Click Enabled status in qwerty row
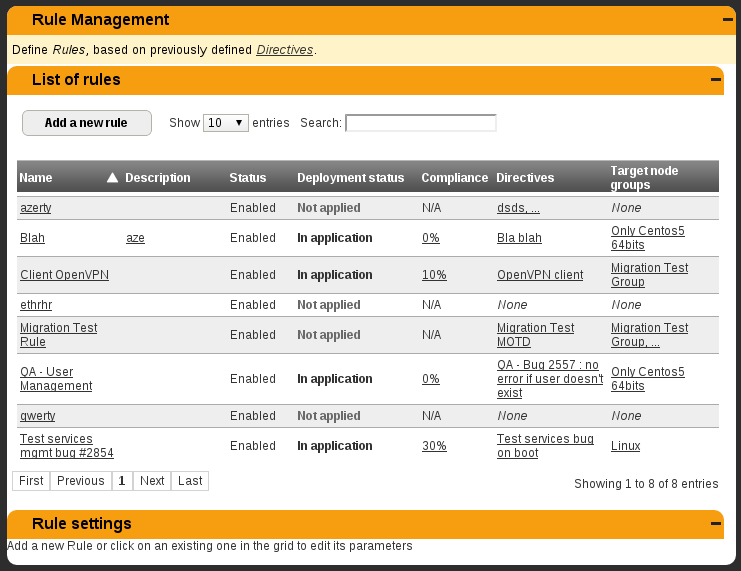Viewport: 741px width, 571px height. coord(253,416)
